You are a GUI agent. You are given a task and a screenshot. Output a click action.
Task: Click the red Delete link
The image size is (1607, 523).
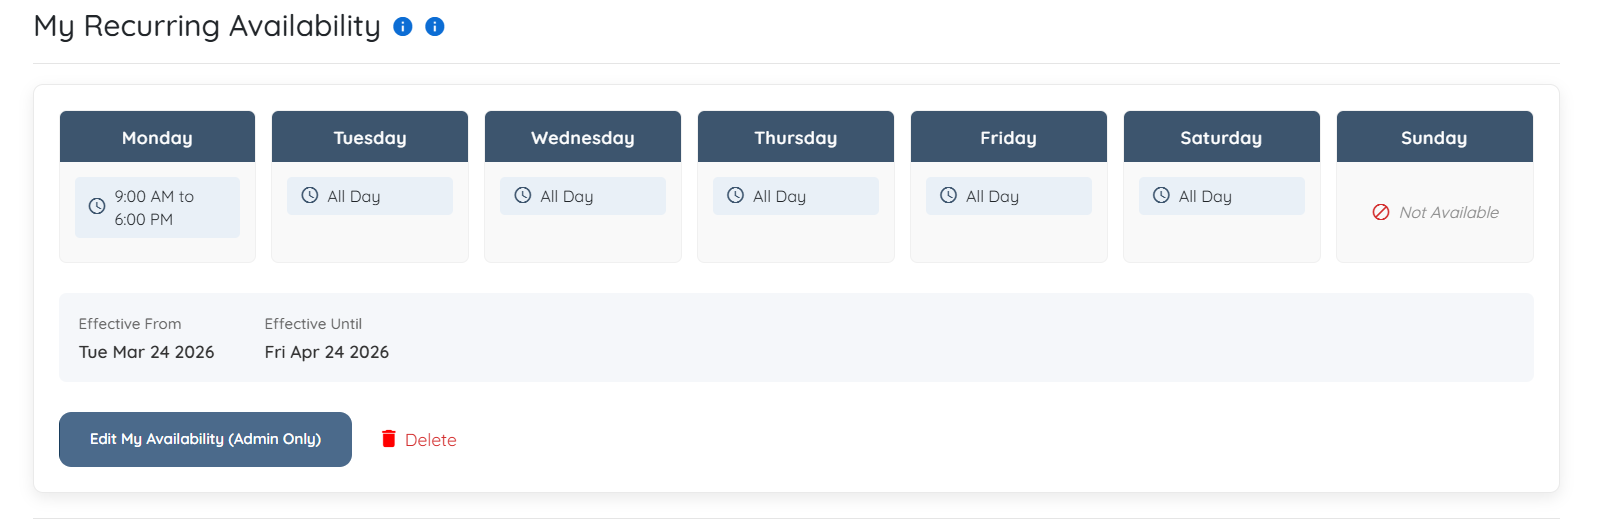coord(431,440)
